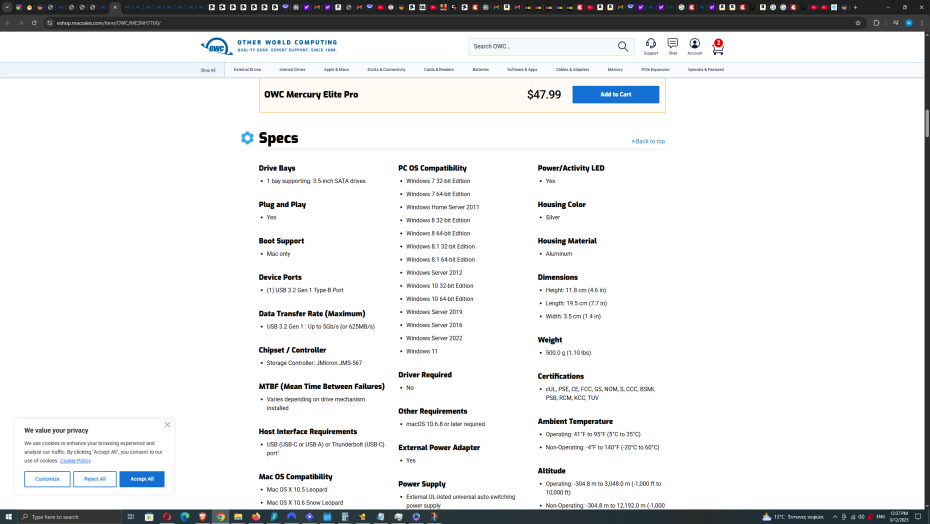Click the Search OWC input field

pyautogui.click(x=543, y=46)
